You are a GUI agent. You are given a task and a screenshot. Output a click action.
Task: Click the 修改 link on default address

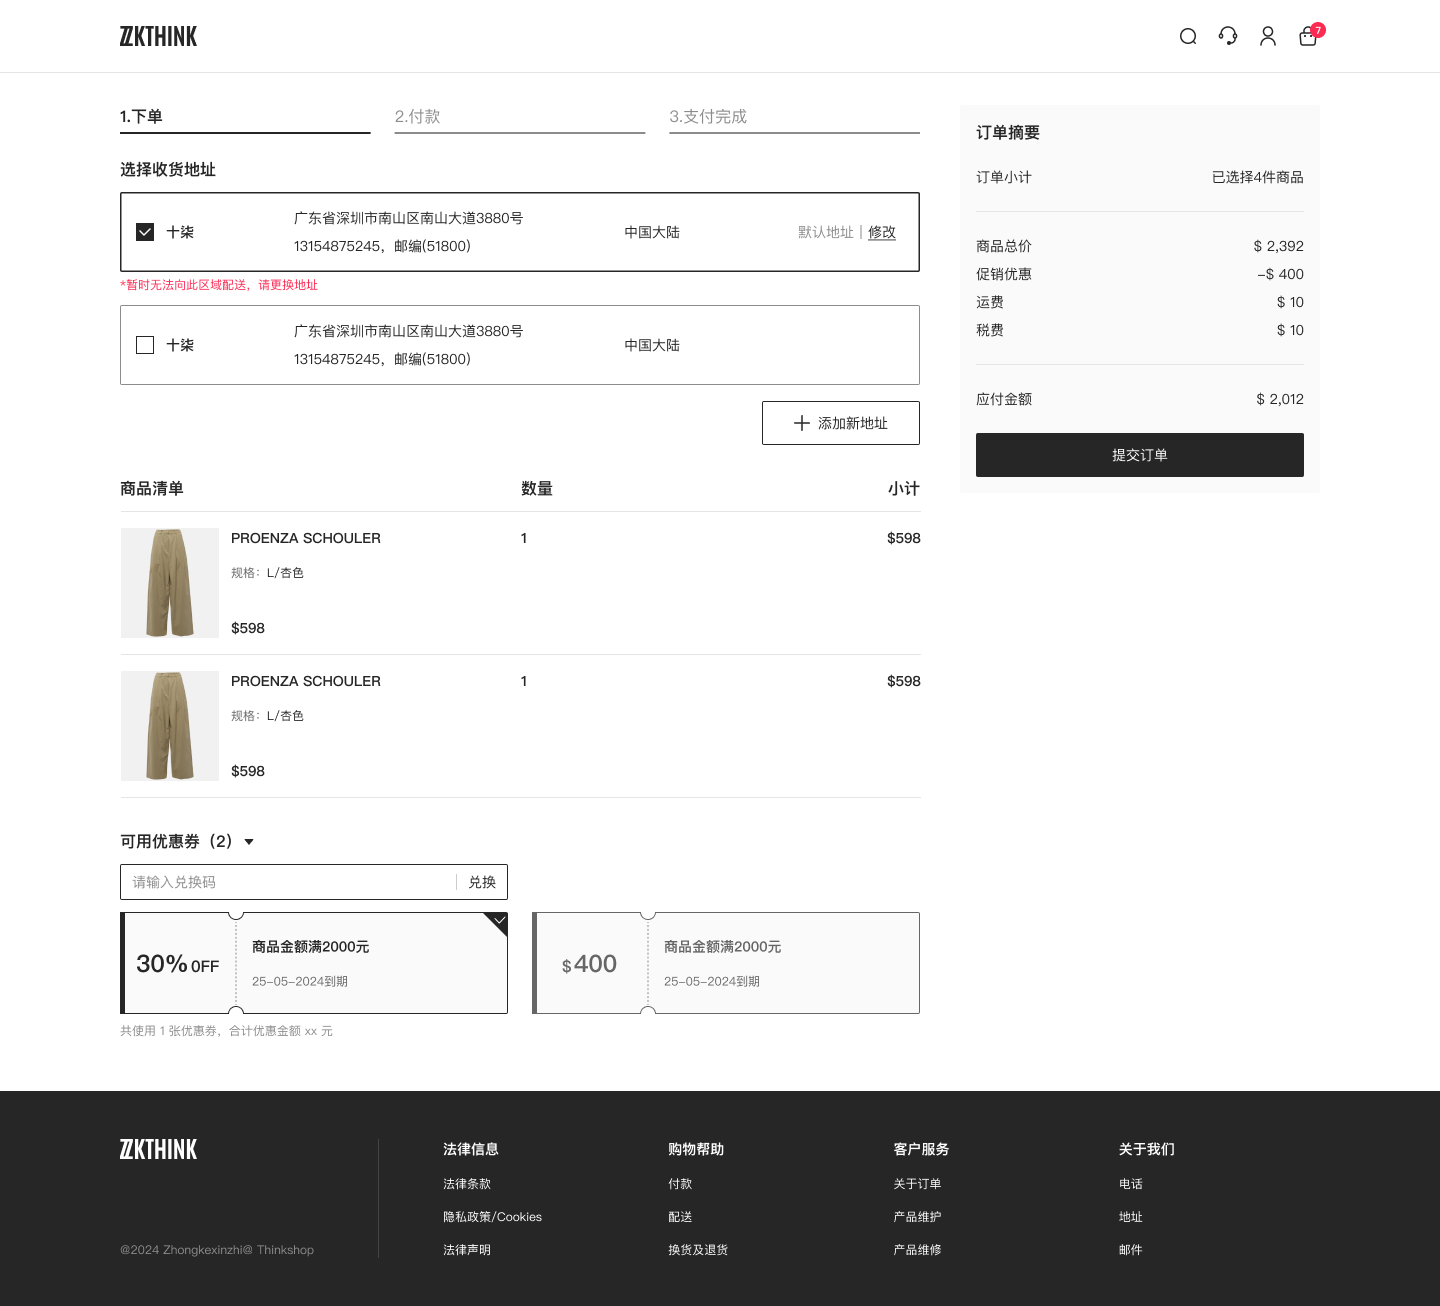click(x=881, y=232)
